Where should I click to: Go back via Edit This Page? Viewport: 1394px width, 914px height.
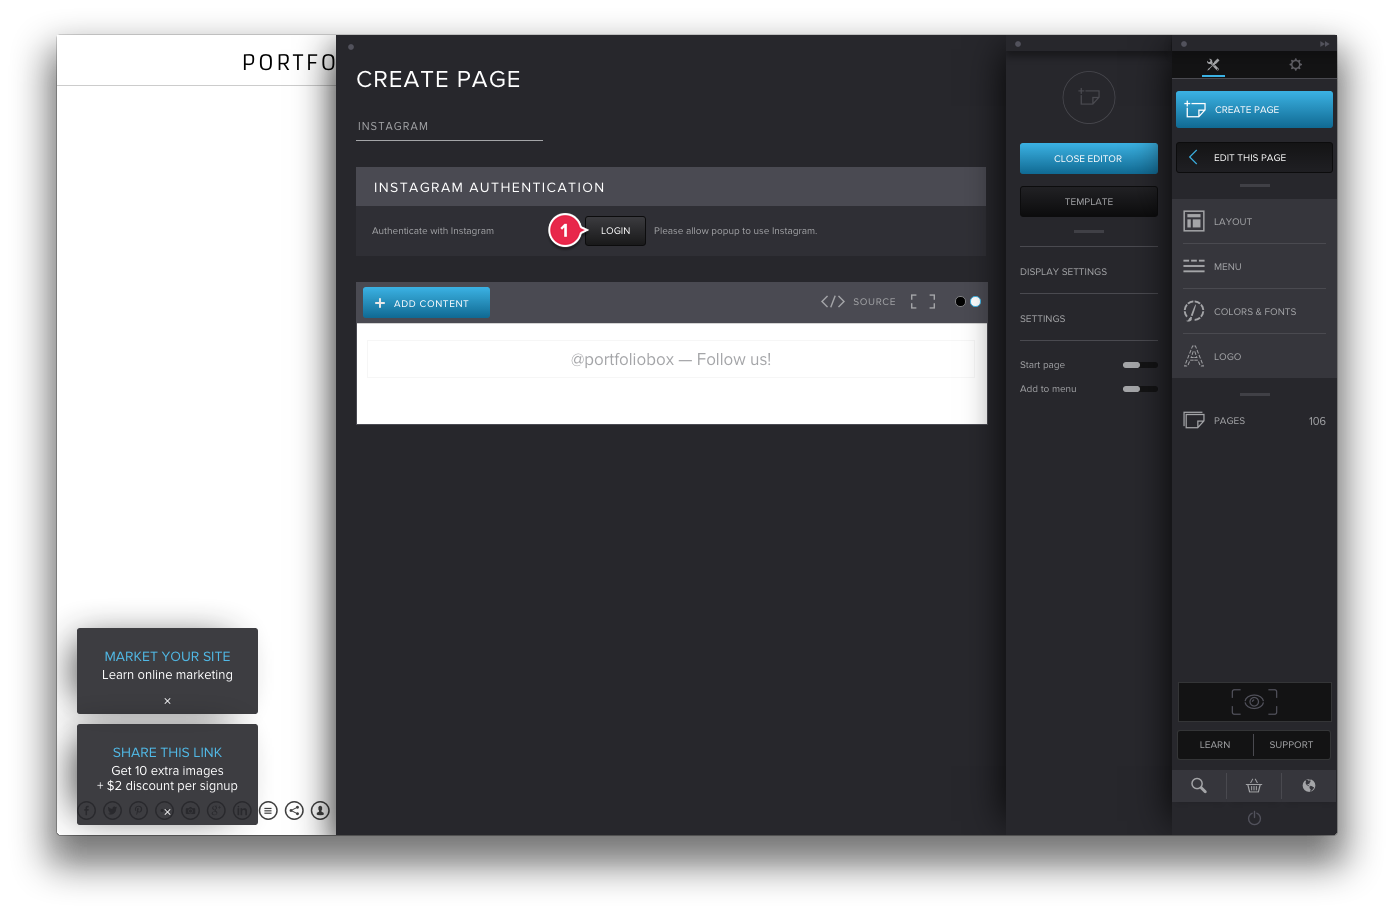1254,158
